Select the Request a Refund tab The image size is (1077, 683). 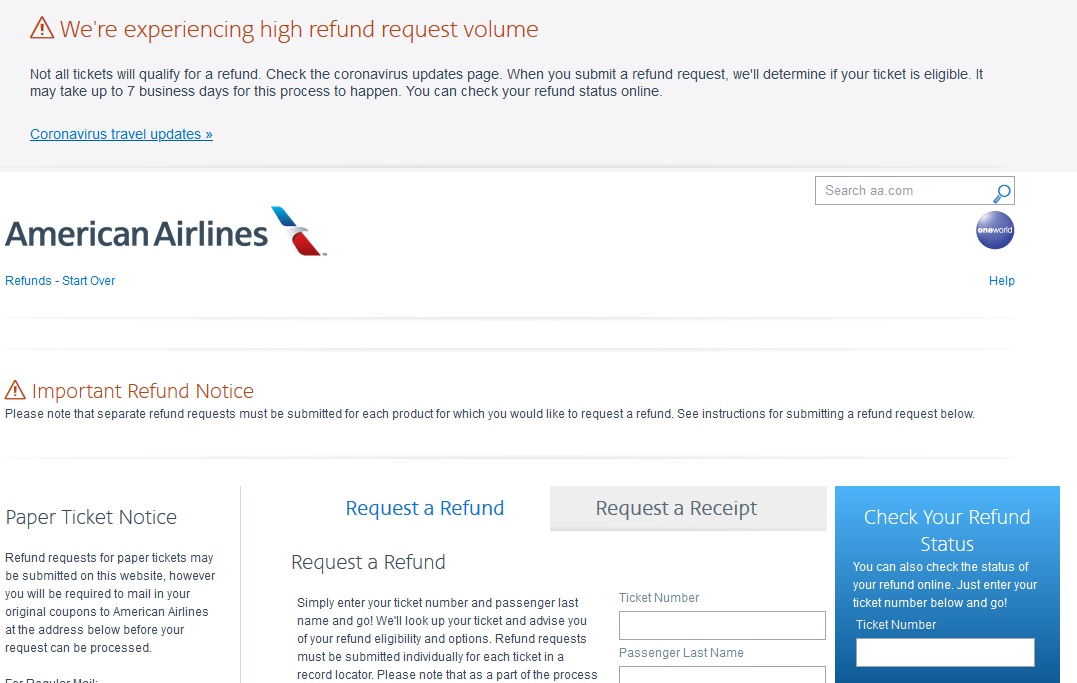pos(424,508)
